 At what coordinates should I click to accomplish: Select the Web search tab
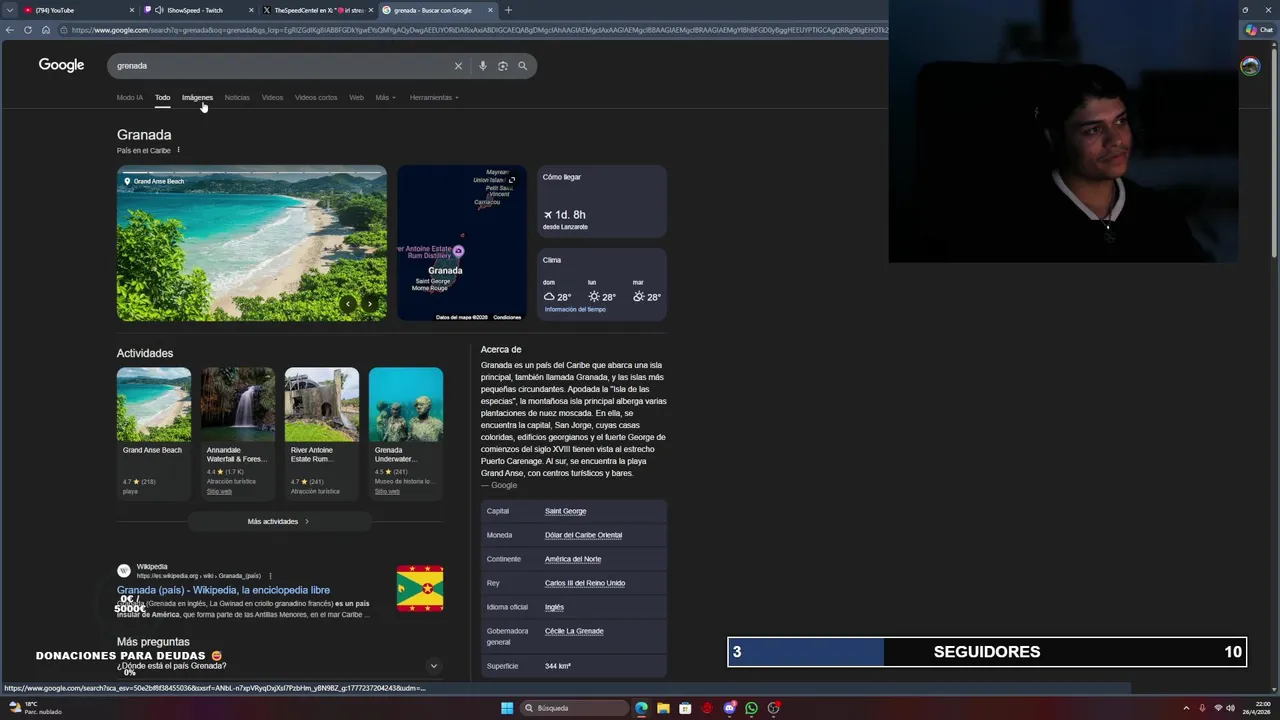(356, 98)
